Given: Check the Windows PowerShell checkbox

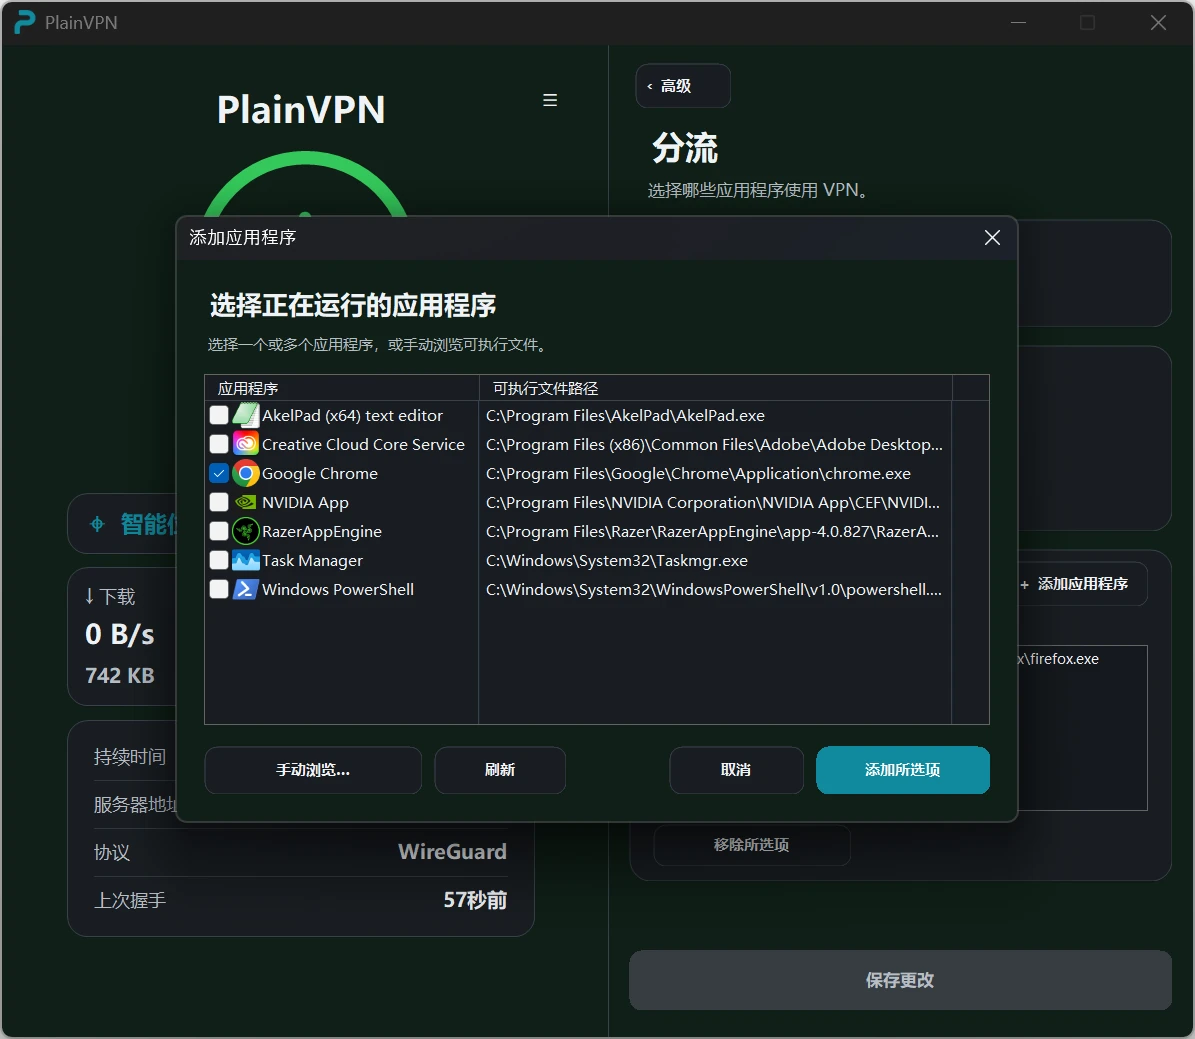Looking at the screenshot, I should coord(219,588).
